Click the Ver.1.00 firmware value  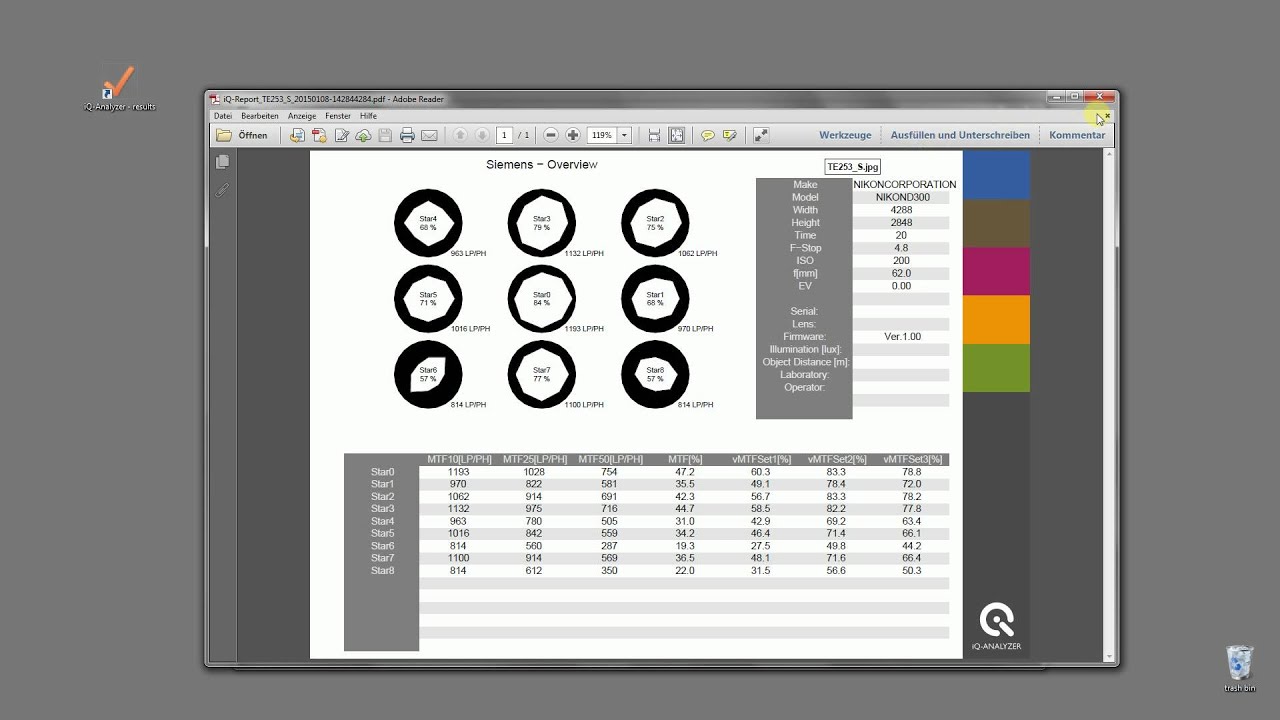(901, 337)
